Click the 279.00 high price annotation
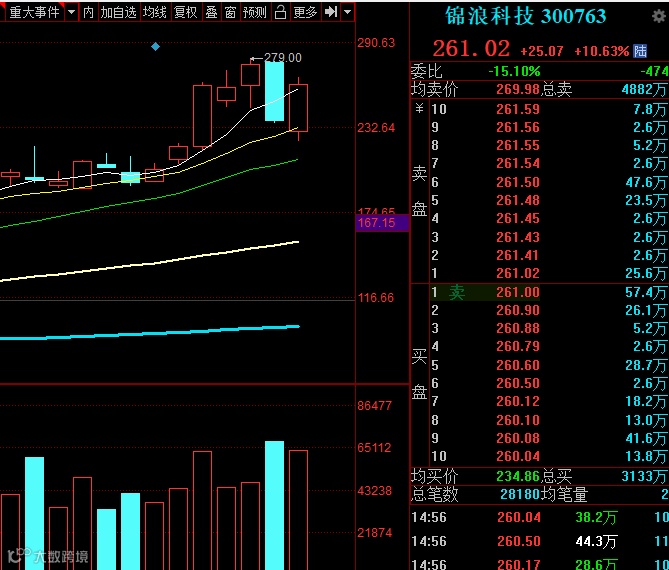The width and height of the screenshot is (669, 570). click(x=282, y=58)
